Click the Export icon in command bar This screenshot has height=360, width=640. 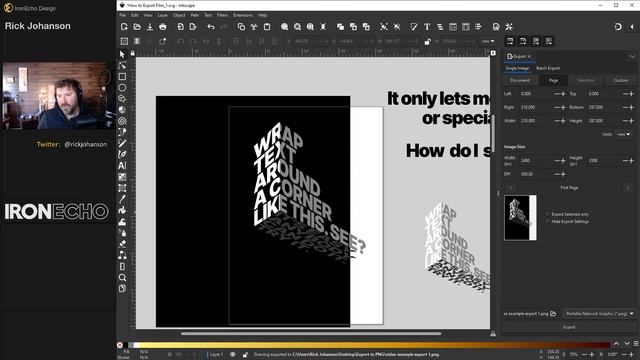[x=193, y=27]
